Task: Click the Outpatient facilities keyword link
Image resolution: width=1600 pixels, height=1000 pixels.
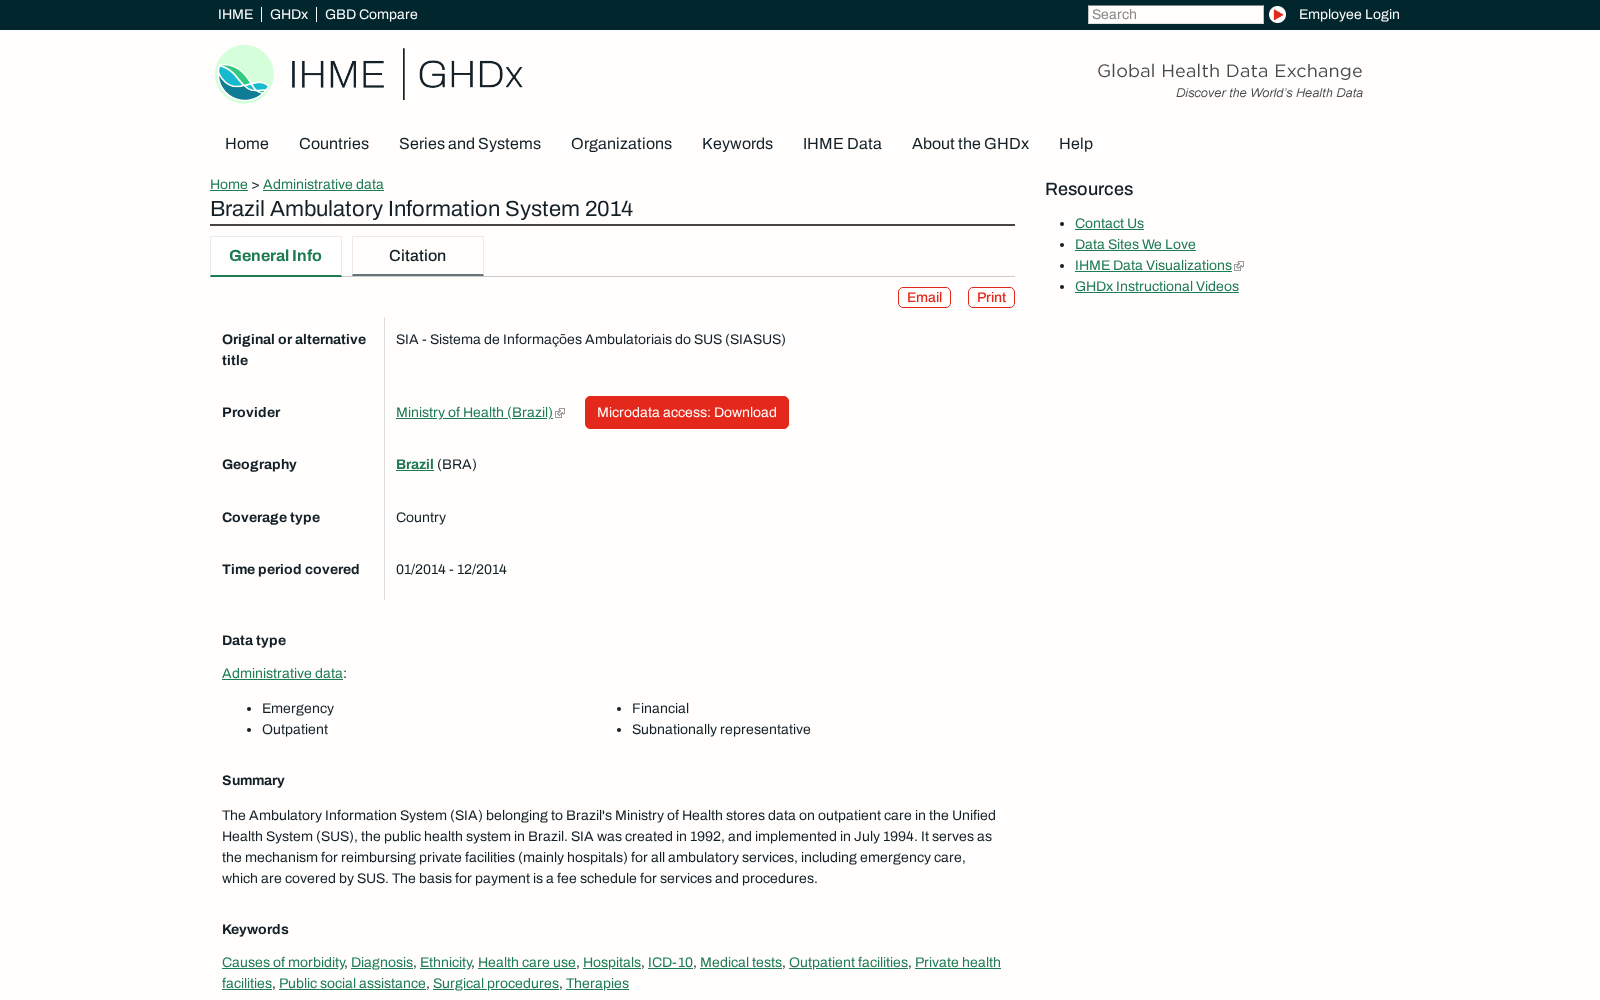Action: (x=848, y=962)
